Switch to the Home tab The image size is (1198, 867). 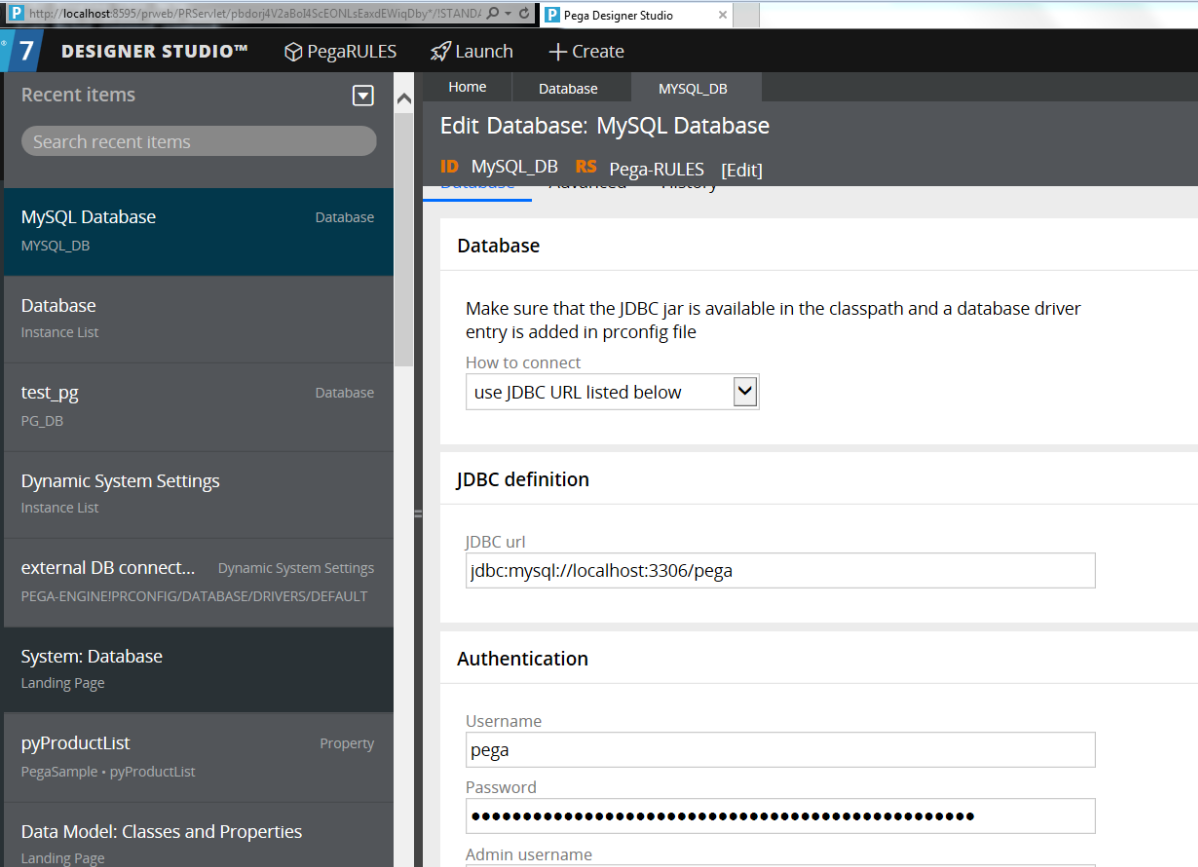tap(467, 87)
